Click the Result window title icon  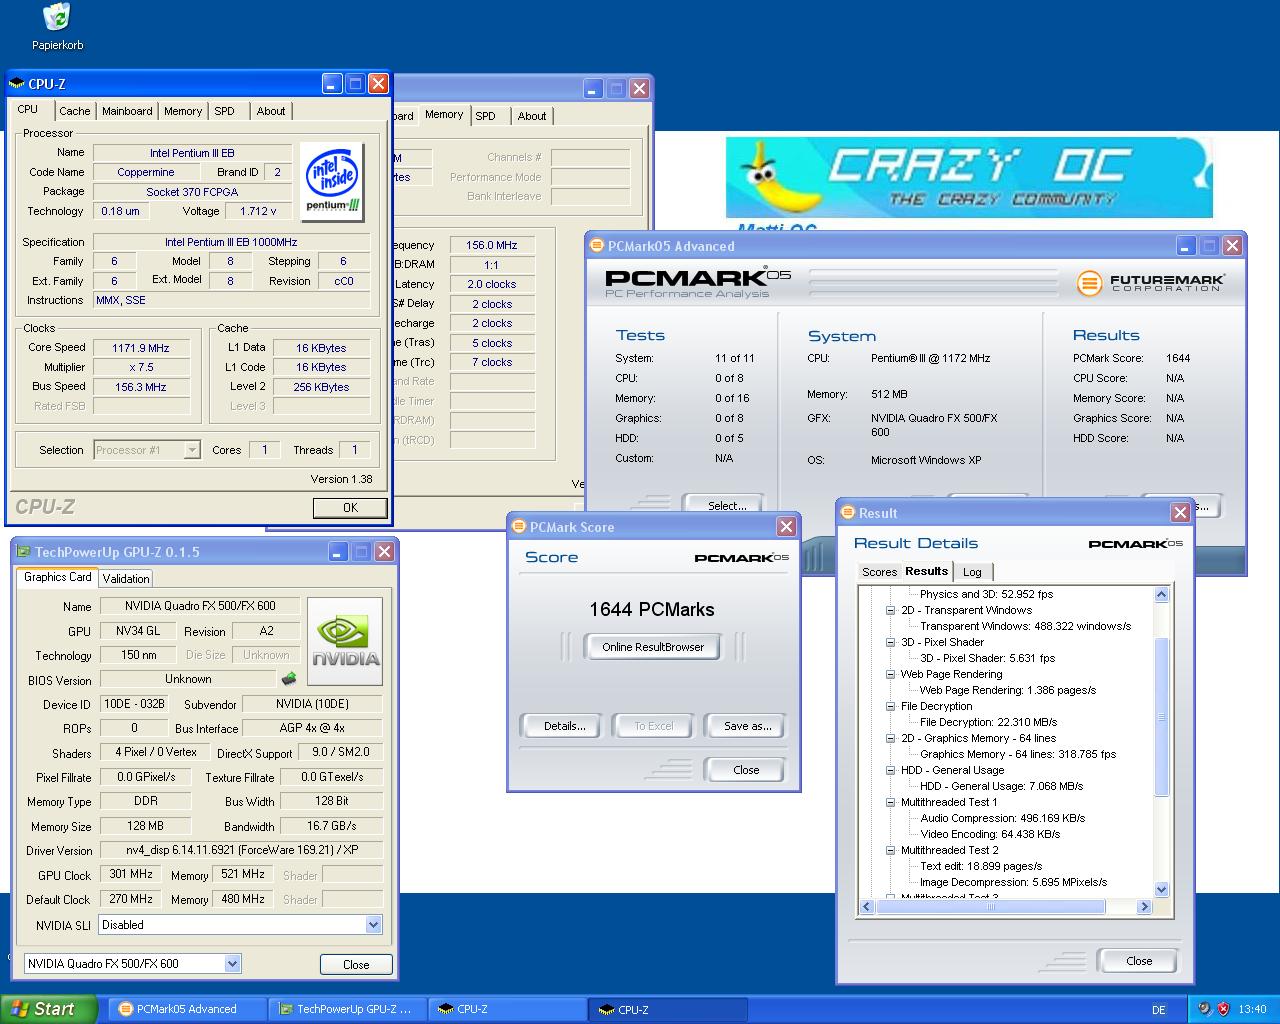click(x=848, y=513)
